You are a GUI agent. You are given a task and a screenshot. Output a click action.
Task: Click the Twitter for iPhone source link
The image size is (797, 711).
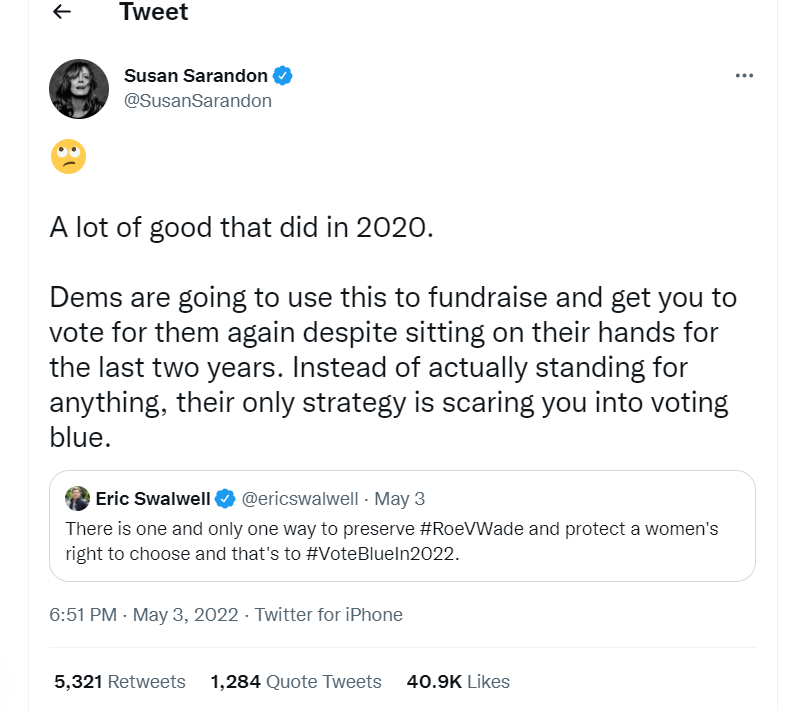[329, 615]
